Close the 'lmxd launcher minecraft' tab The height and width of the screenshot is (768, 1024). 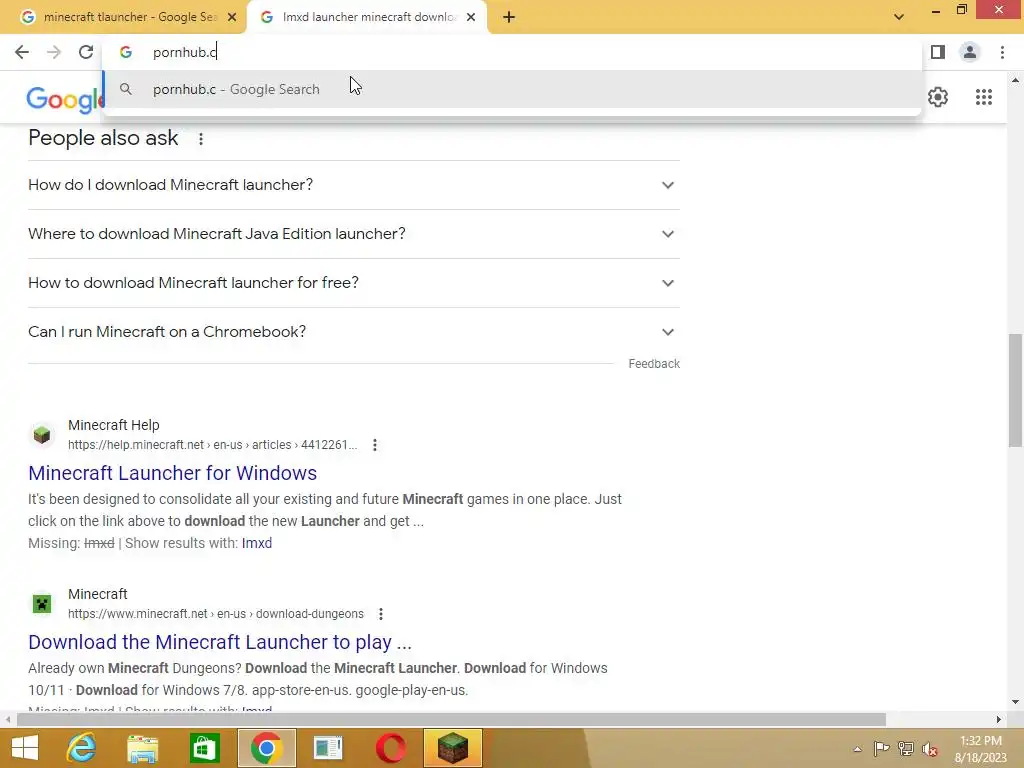point(471,18)
